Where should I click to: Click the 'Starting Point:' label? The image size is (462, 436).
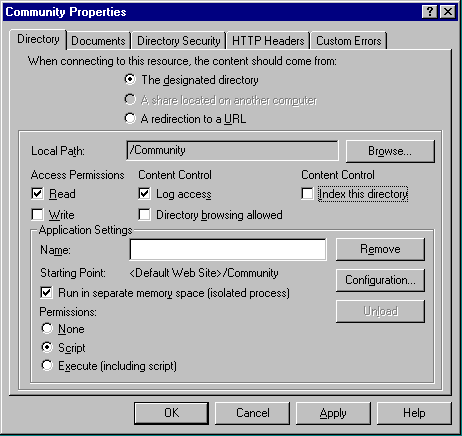pos(73,273)
